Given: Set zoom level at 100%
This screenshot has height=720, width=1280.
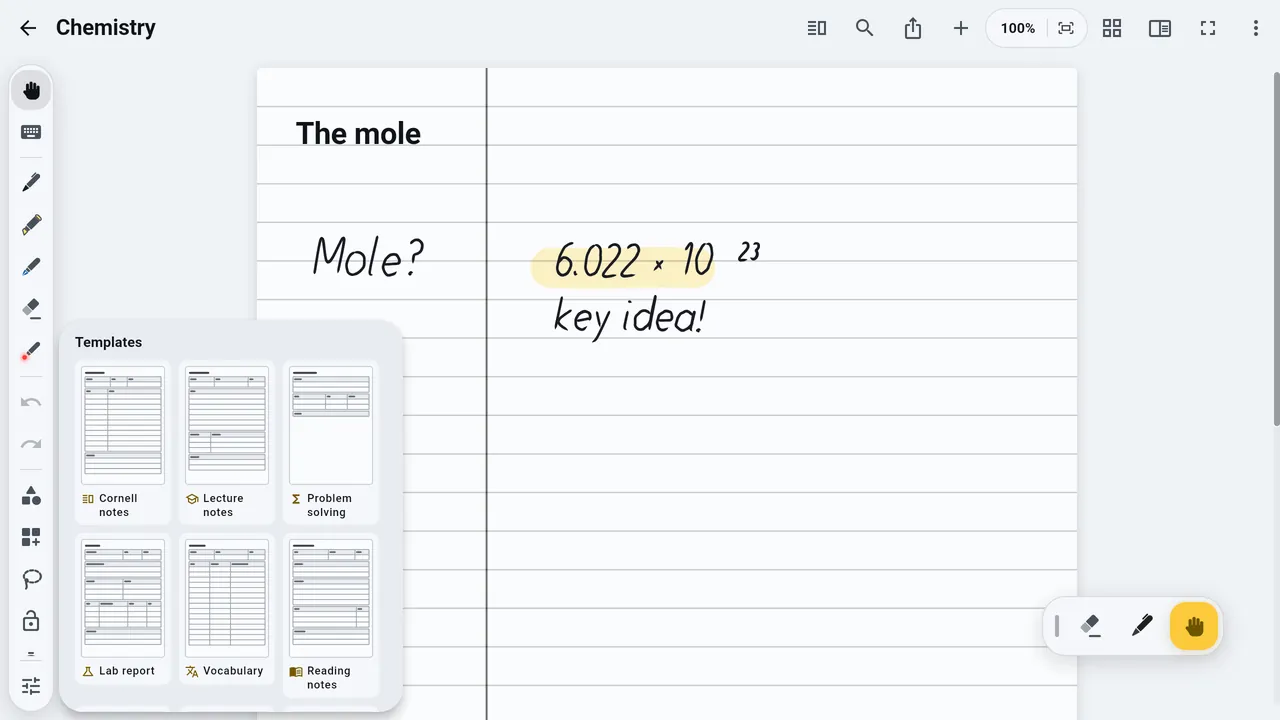Looking at the screenshot, I should pyautogui.click(x=1018, y=28).
